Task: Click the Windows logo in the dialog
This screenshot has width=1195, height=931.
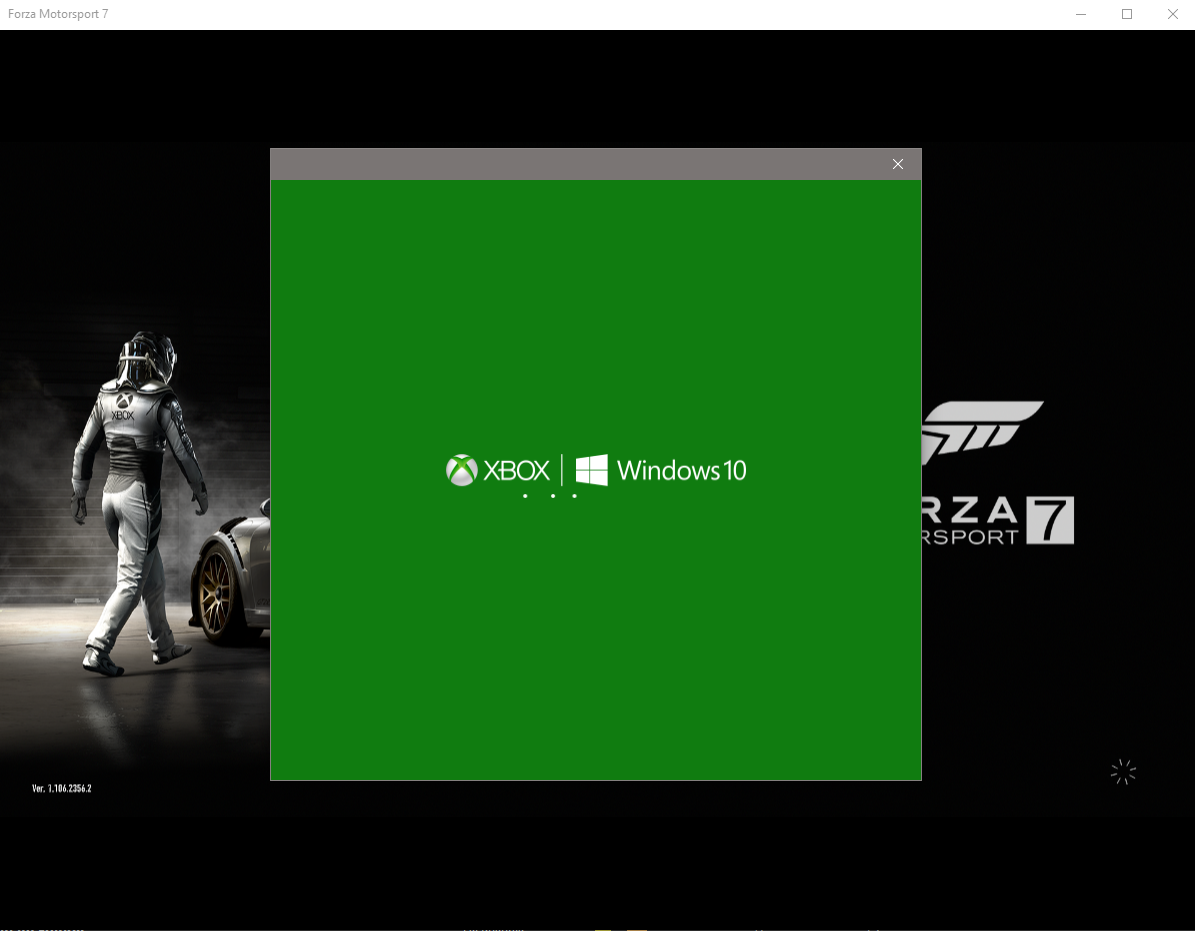Action: click(591, 470)
